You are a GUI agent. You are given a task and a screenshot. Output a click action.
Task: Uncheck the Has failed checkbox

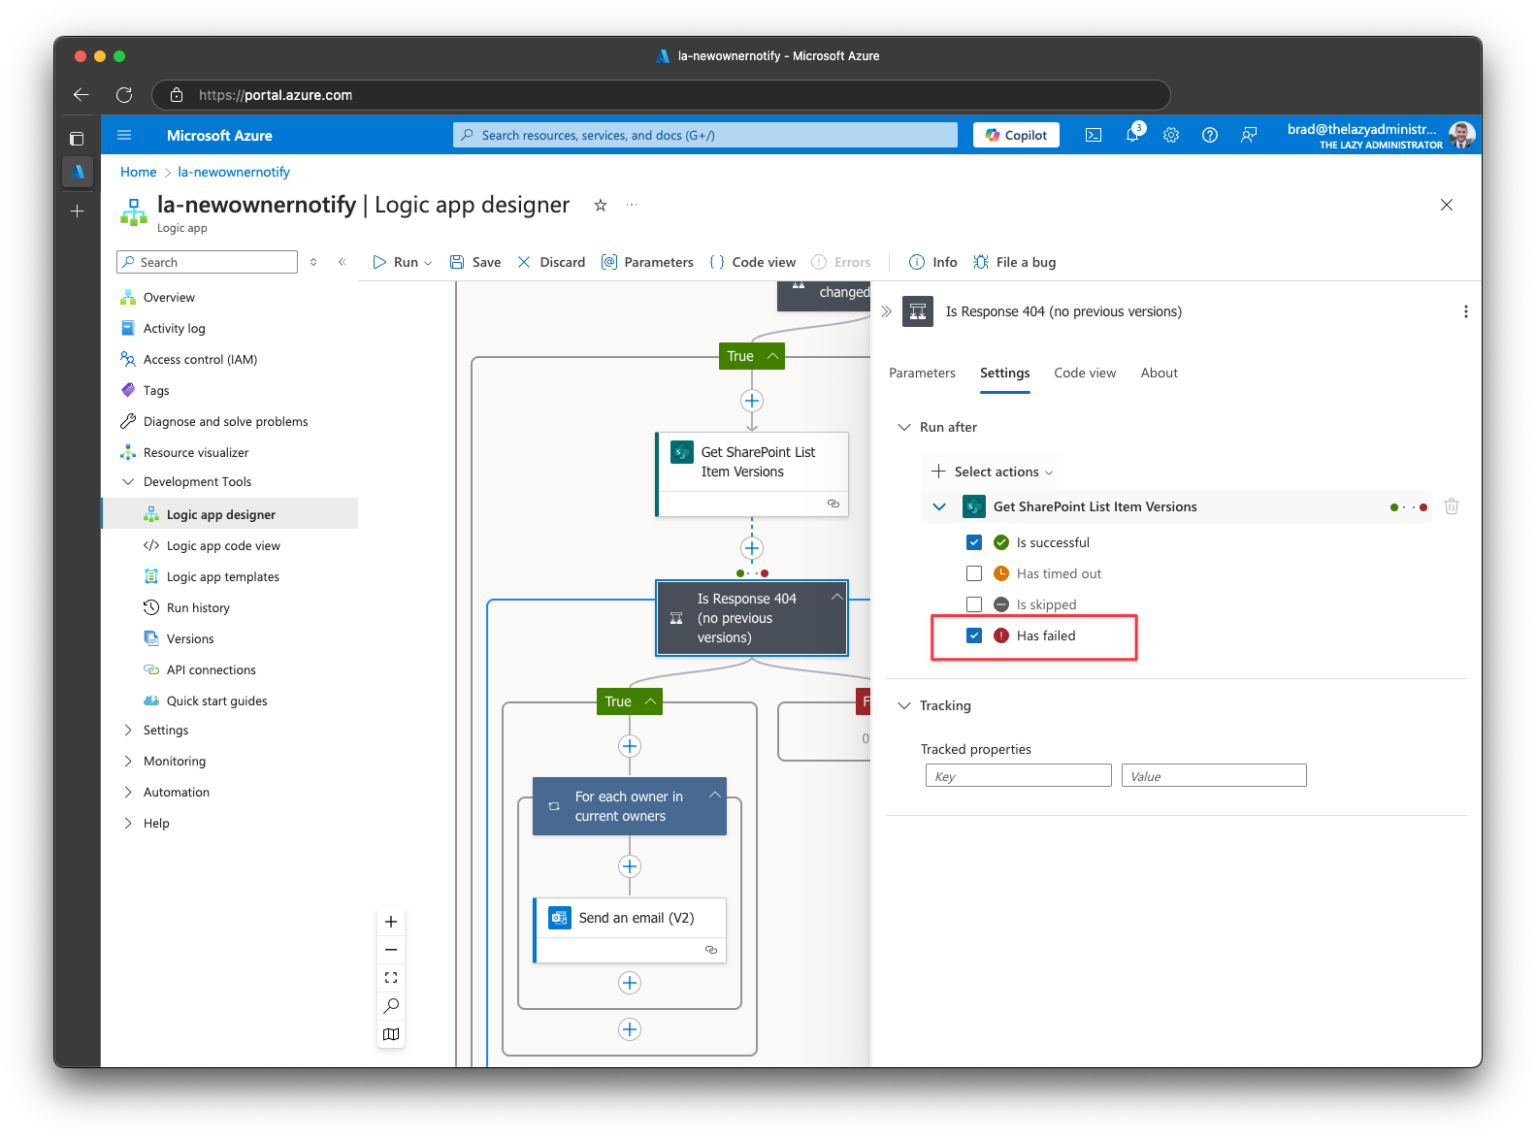[974, 636]
